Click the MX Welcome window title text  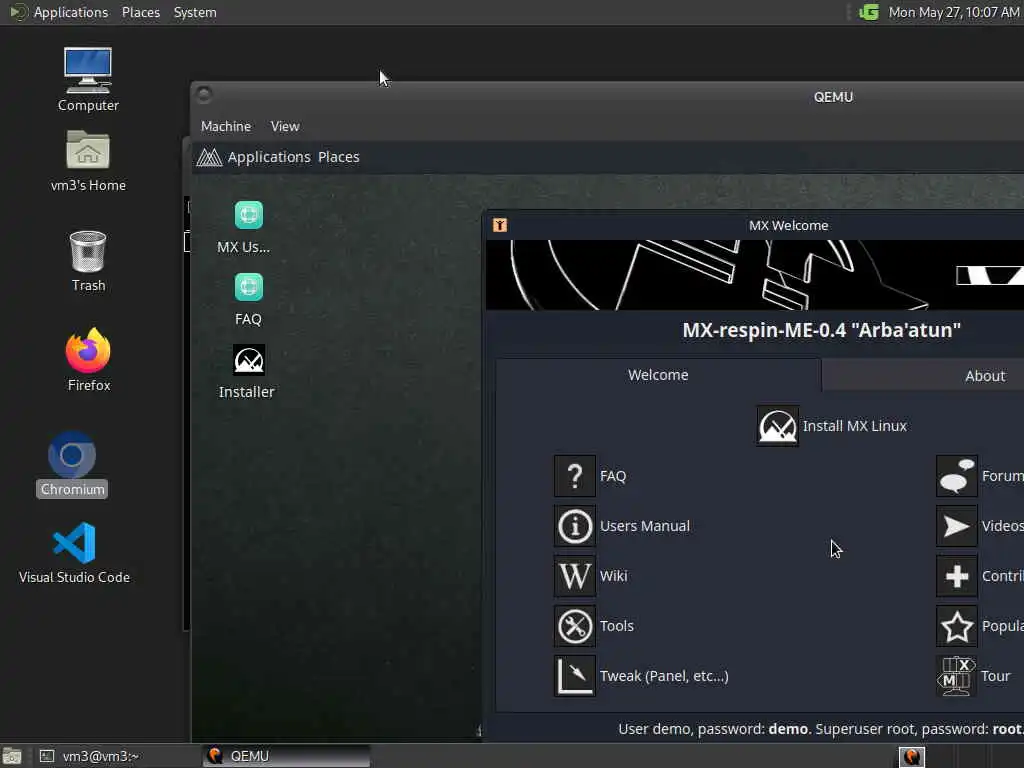click(x=788, y=225)
